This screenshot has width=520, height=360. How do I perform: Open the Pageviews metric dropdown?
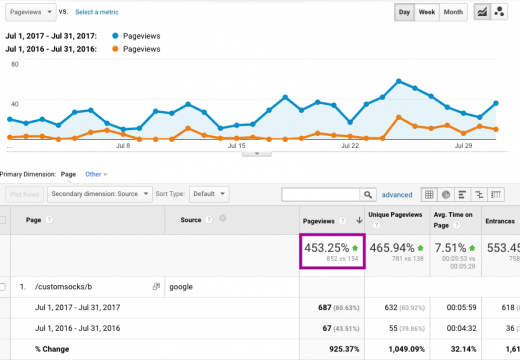(31, 12)
